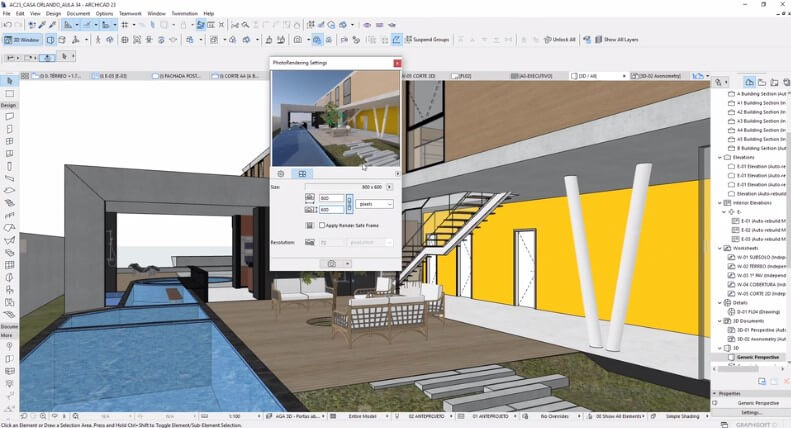Open the File menu
Viewport: 791px width, 428px height.
[7, 14]
